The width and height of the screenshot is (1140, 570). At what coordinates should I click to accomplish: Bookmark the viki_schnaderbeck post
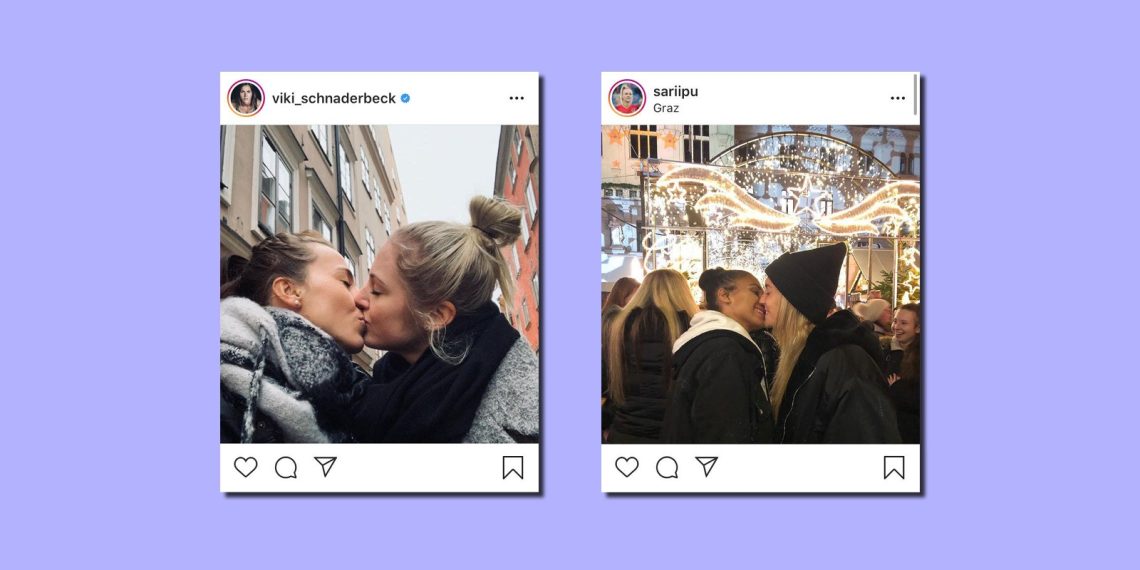(513, 467)
